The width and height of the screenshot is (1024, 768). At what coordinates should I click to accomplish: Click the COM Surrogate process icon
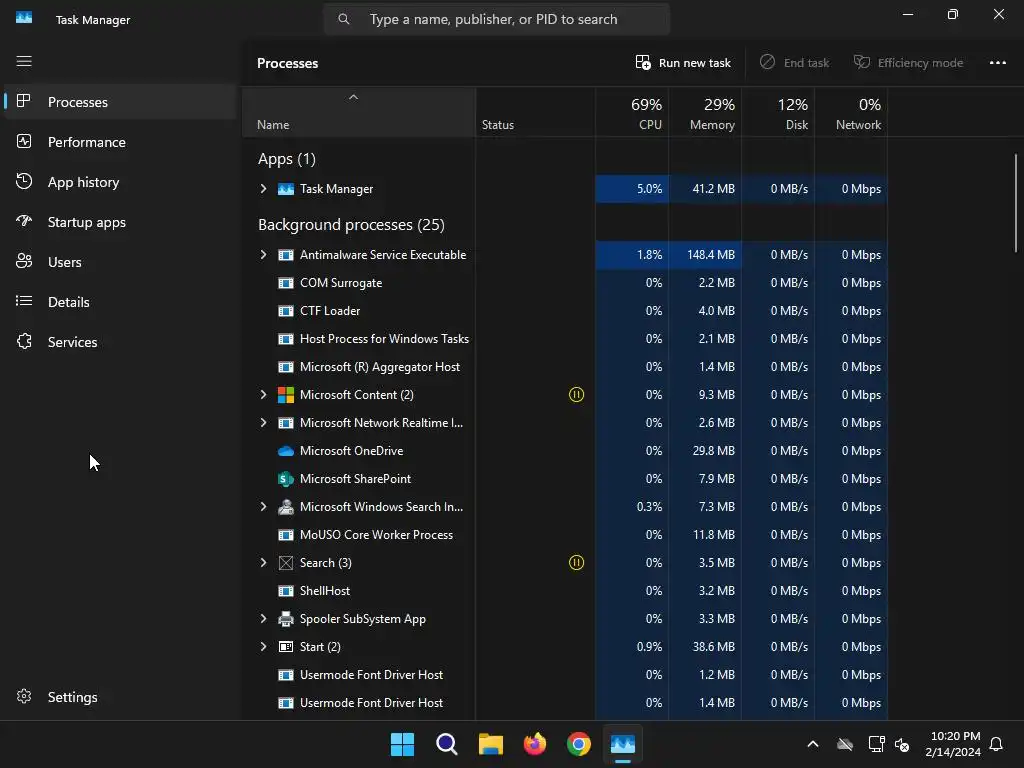[x=285, y=283]
